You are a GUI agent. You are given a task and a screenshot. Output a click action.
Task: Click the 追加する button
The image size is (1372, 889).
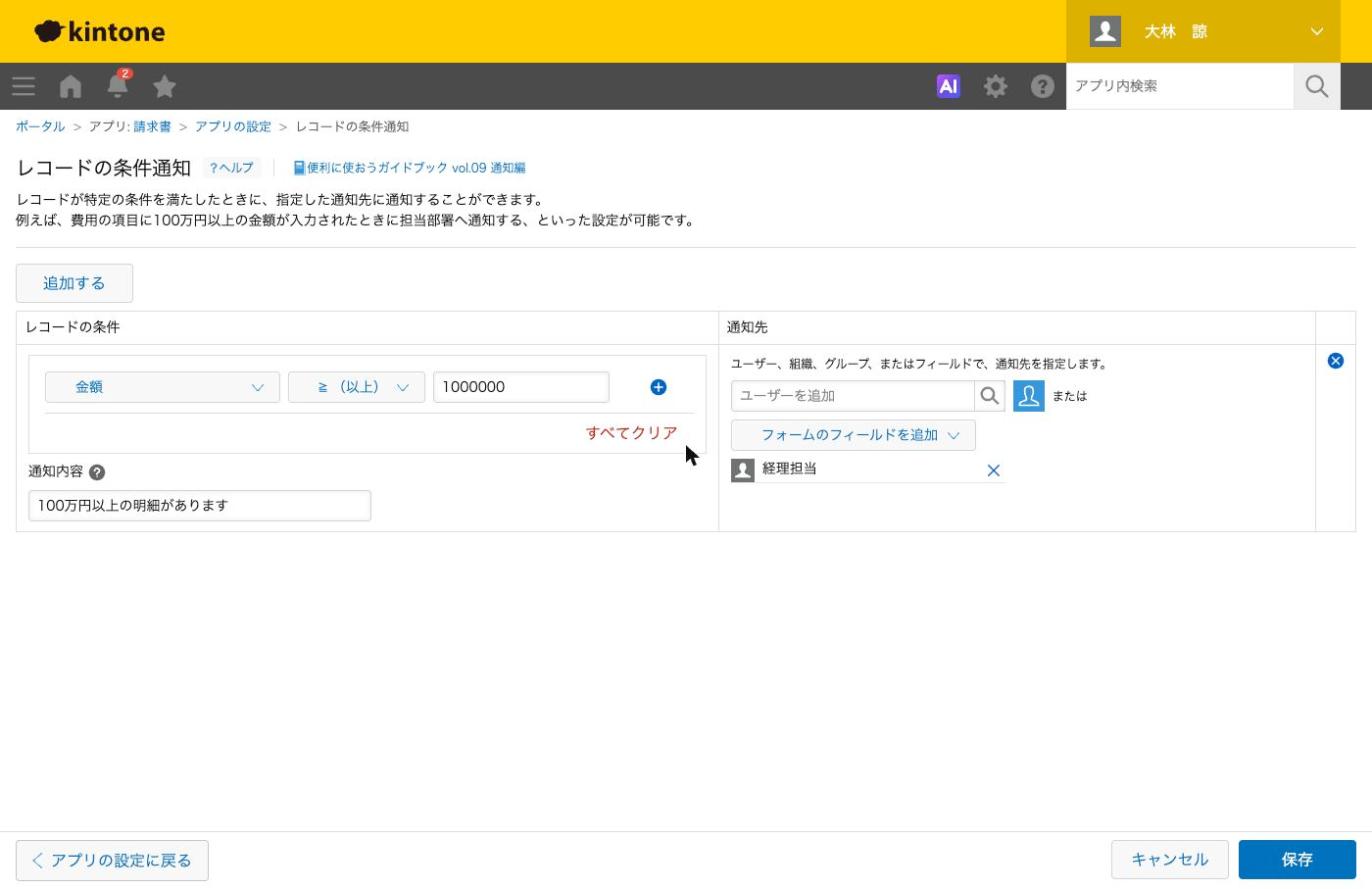74,283
